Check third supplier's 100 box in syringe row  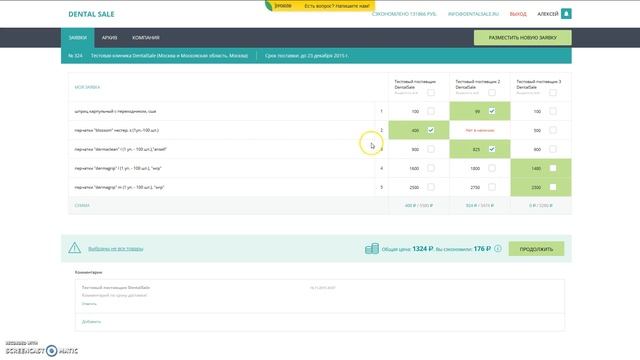click(x=553, y=111)
